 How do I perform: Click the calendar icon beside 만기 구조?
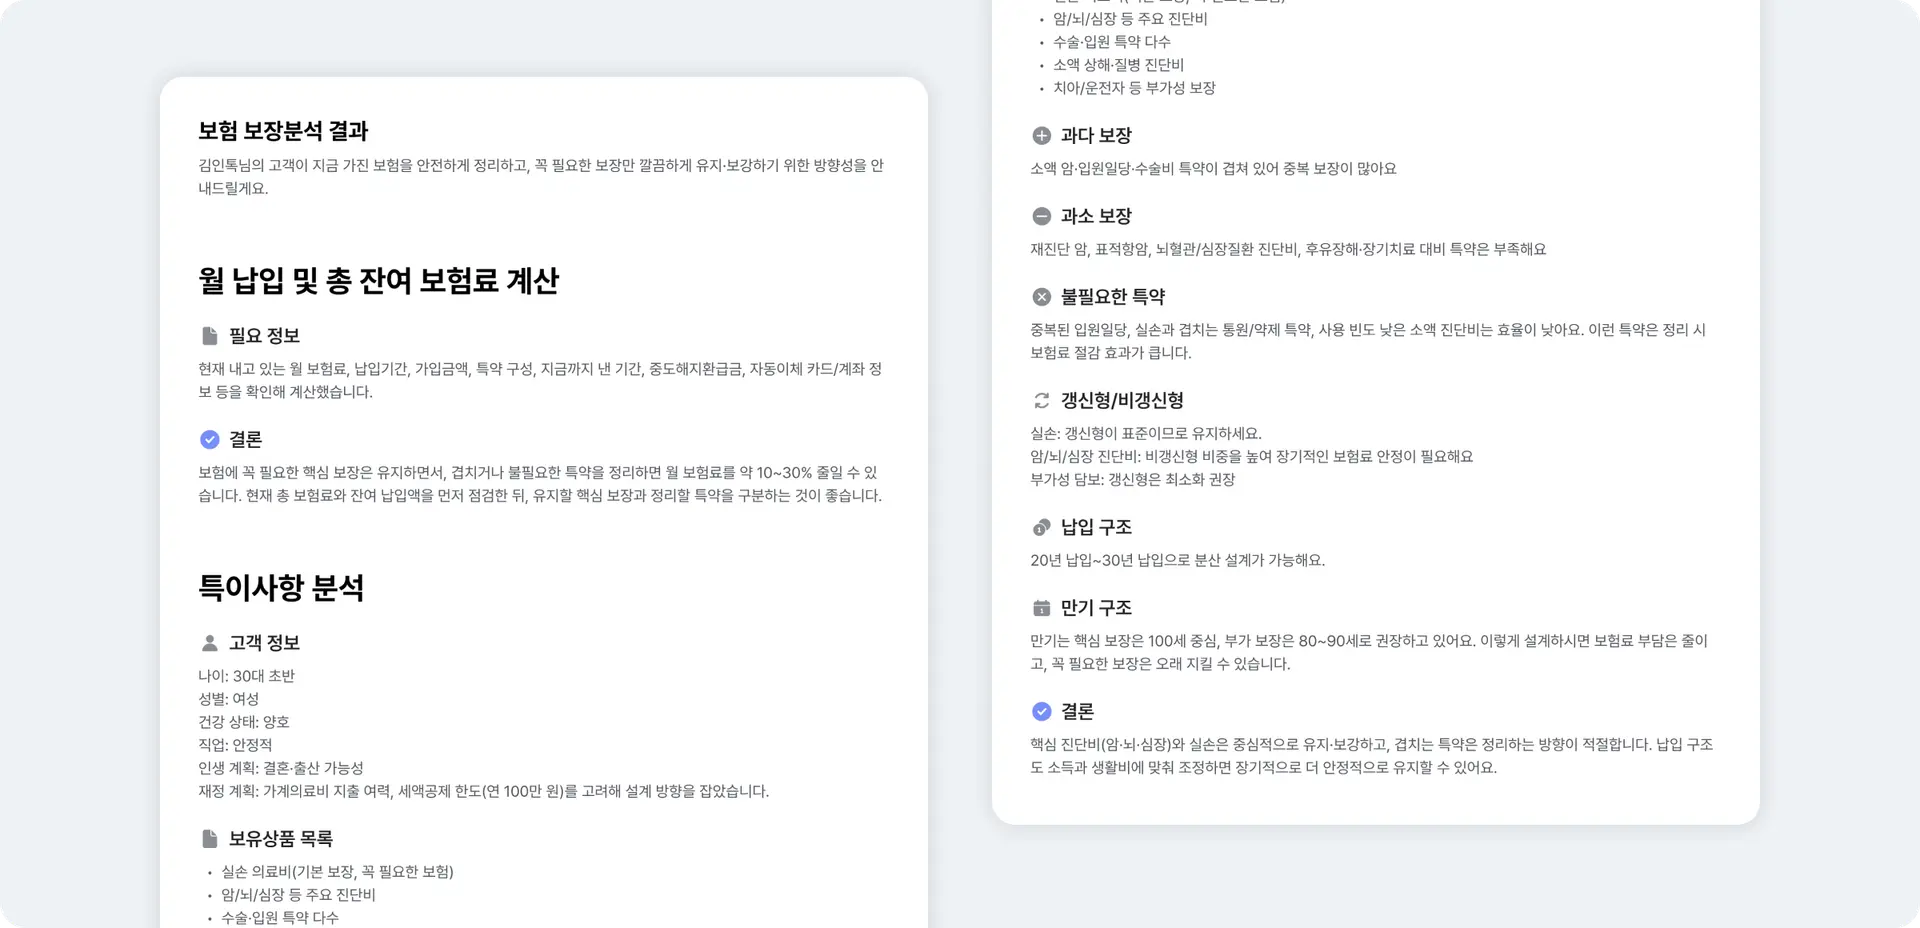coord(1041,608)
